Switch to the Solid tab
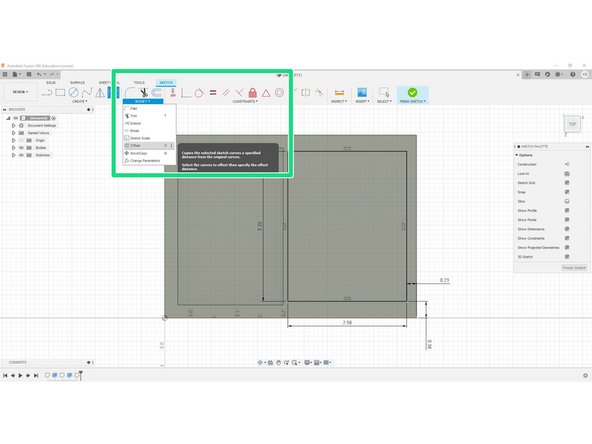 (x=51, y=82)
